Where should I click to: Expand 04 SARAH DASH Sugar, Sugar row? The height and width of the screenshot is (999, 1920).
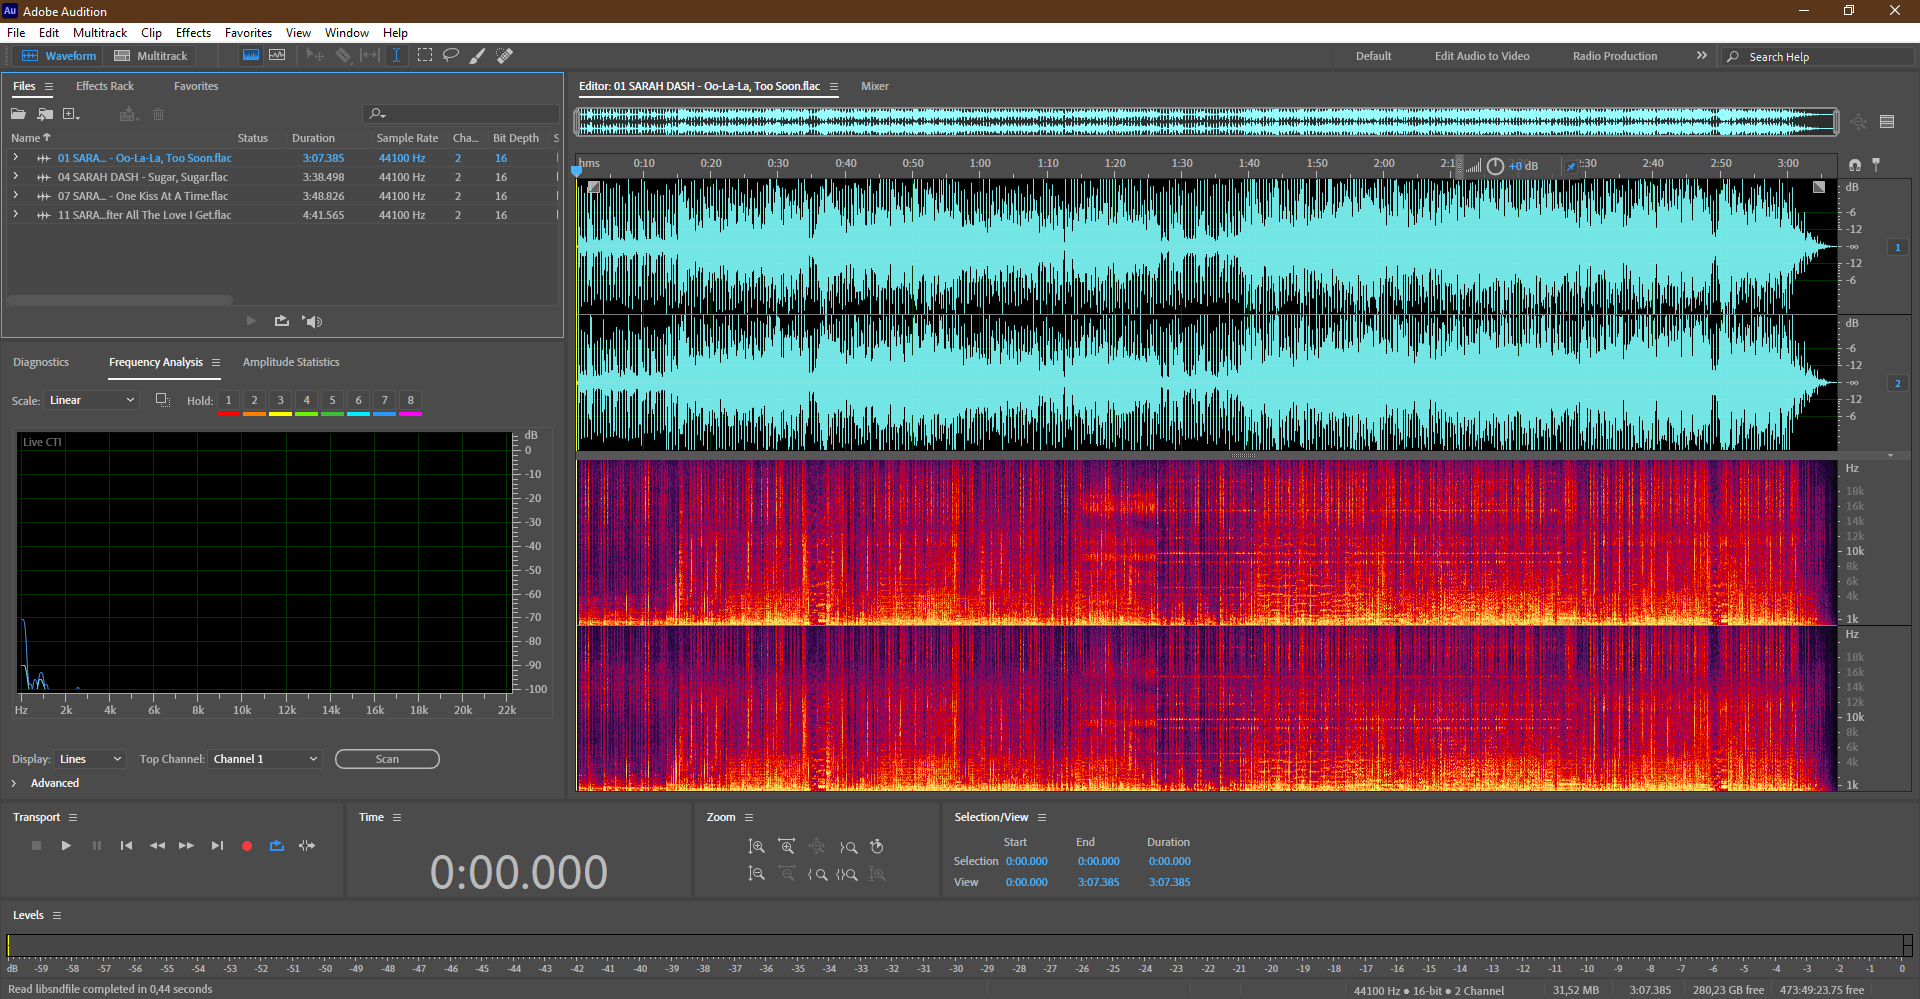[15, 177]
